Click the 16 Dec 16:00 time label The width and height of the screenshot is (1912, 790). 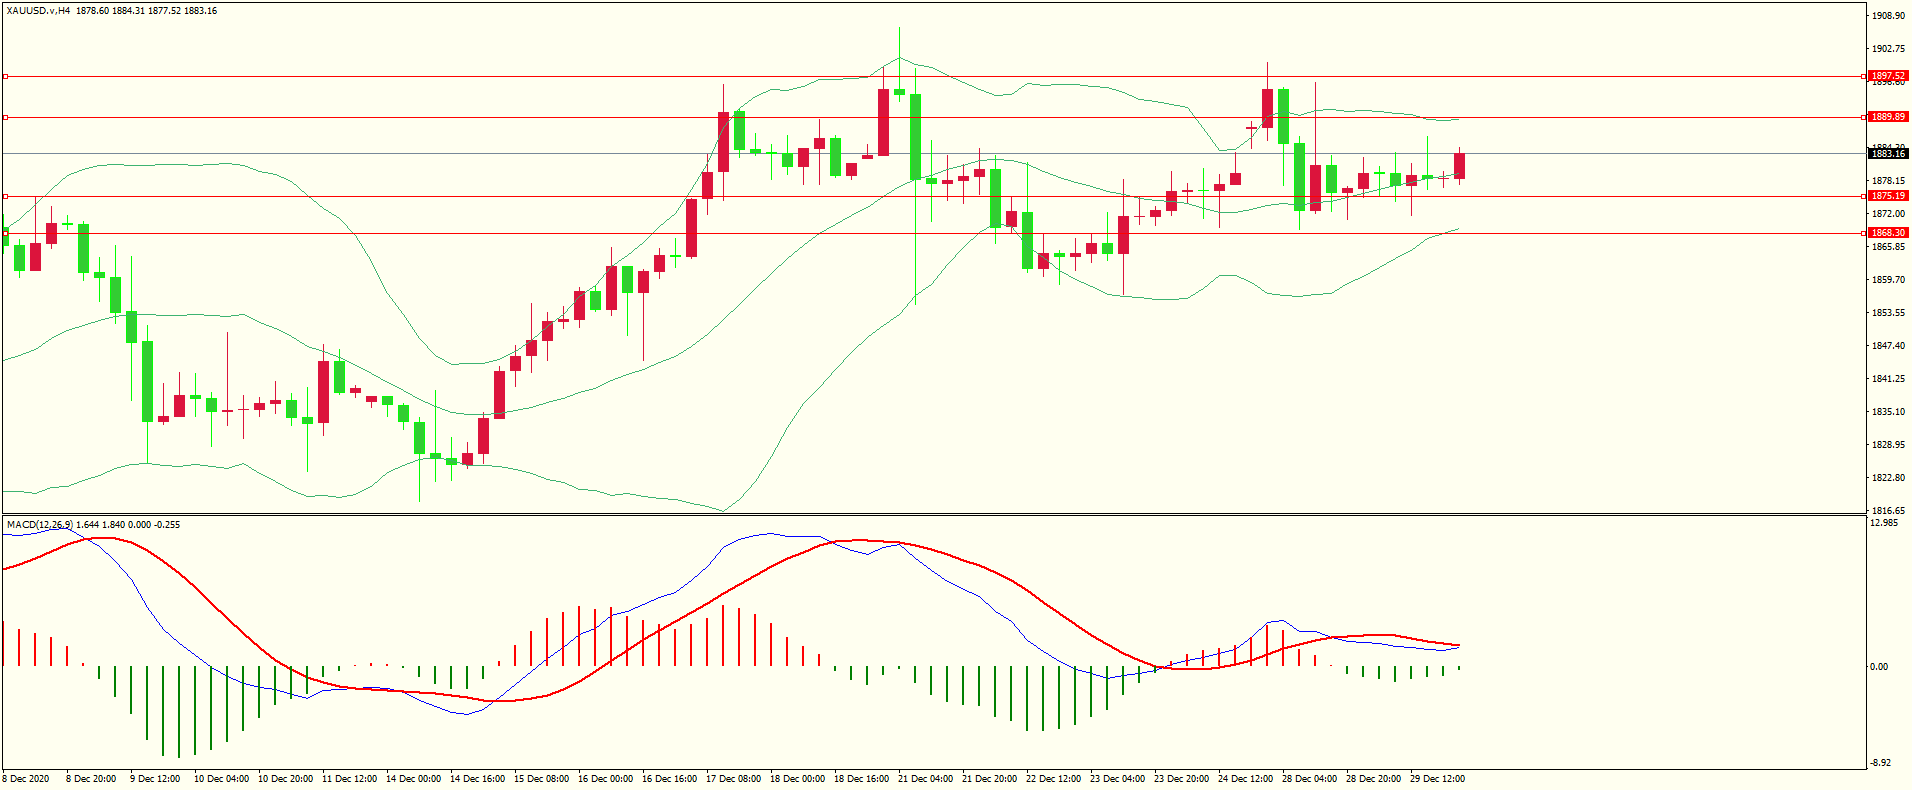click(669, 779)
